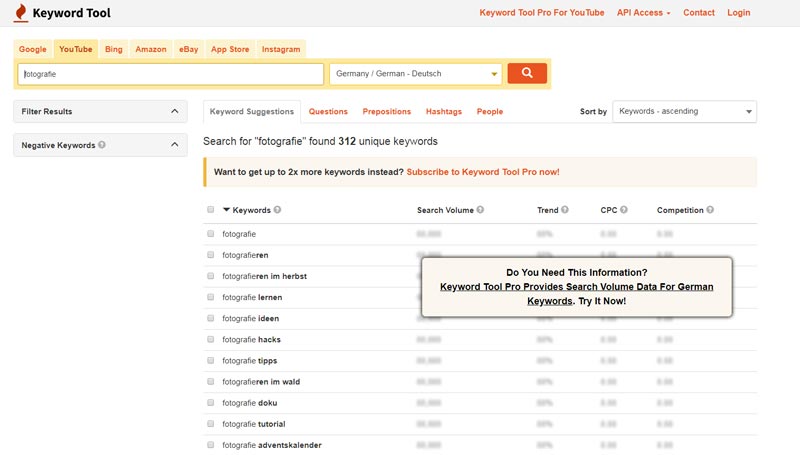Click the orange search magnifier button
This screenshot has width=800, height=455.
point(527,73)
